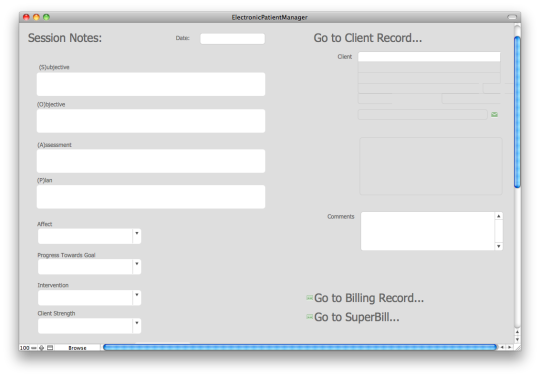This screenshot has width=540, height=377.
Task: Click the horizontal scroll left arrow
Action: click(502, 347)
